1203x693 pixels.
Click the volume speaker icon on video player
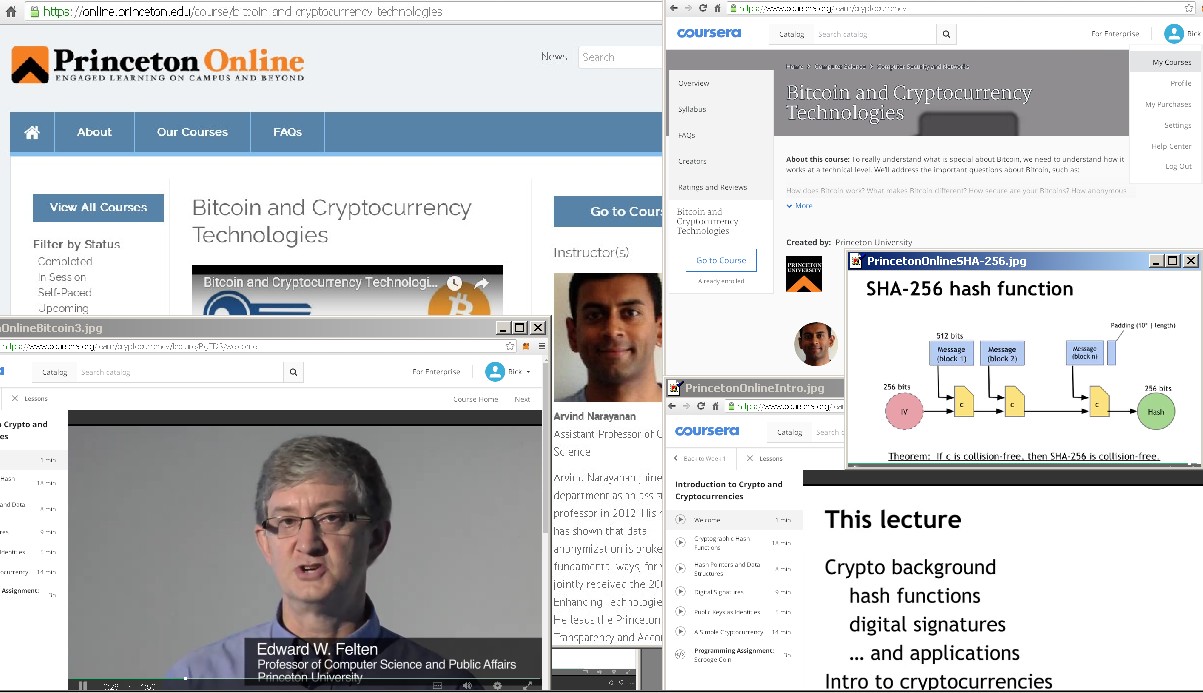[467, 686]
